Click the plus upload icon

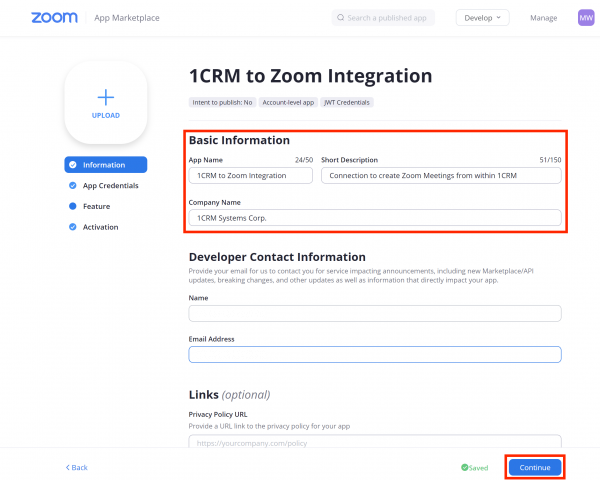coord(106,97)
